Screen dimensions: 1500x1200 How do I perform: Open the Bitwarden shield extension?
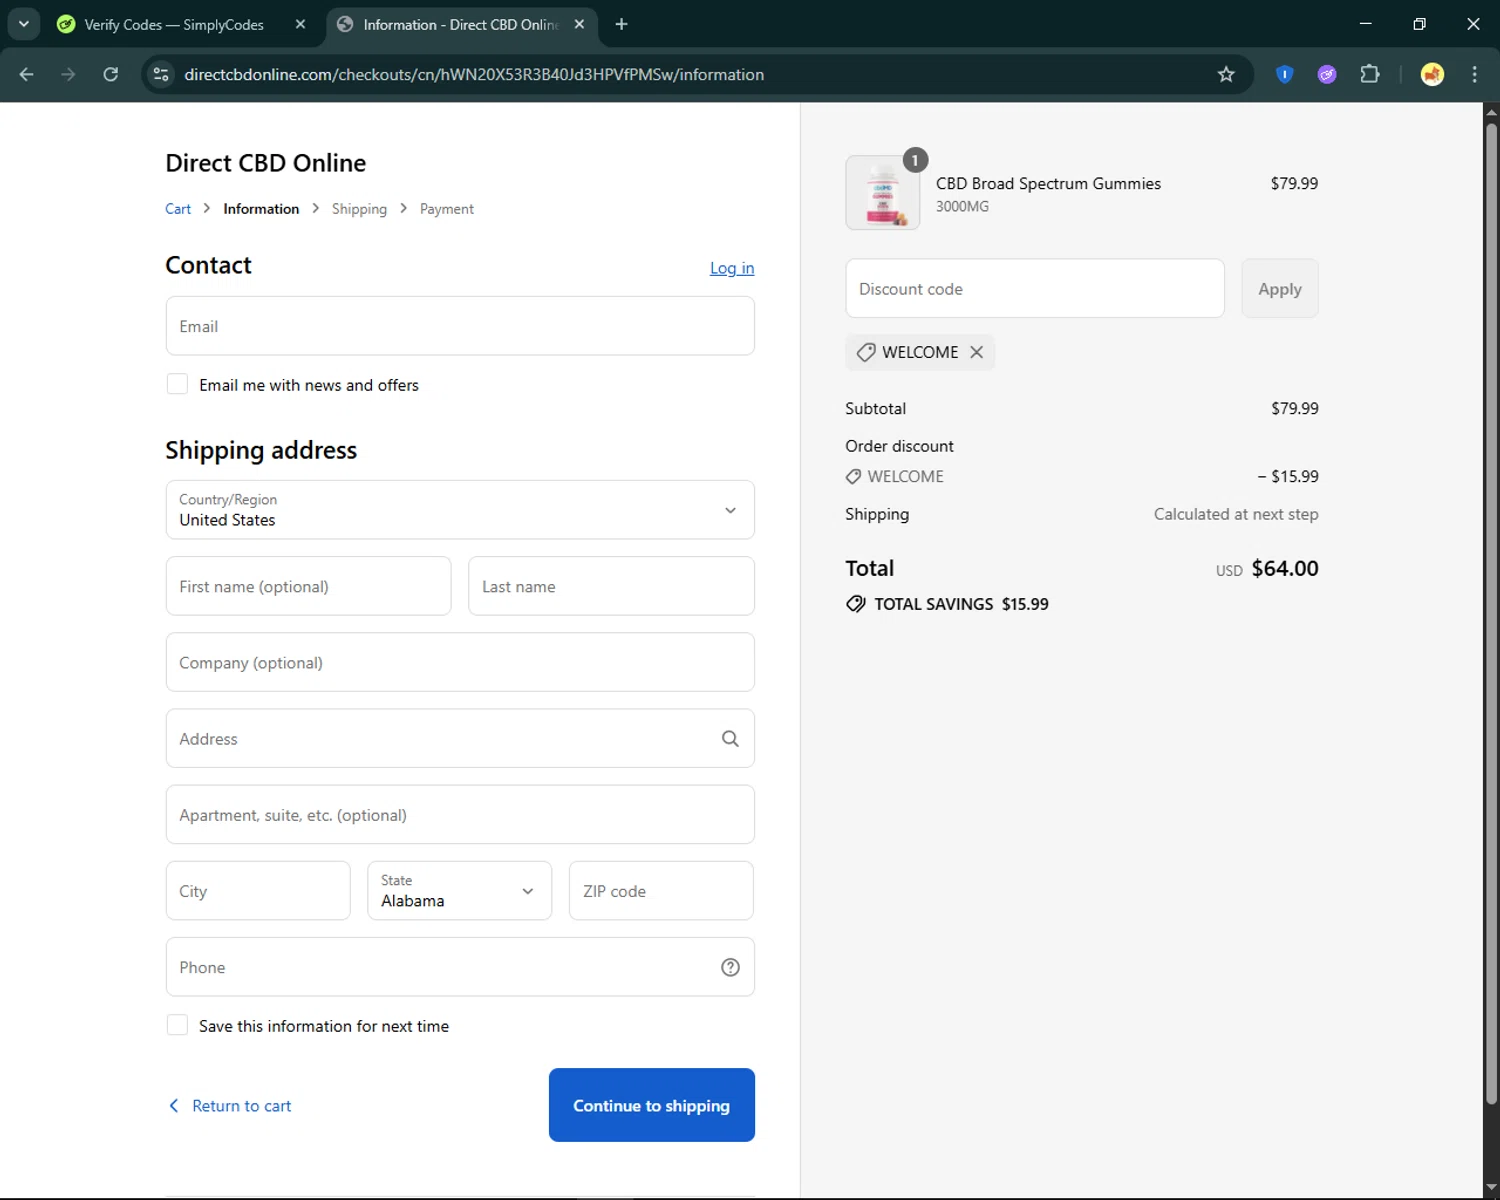(1285, 74)
